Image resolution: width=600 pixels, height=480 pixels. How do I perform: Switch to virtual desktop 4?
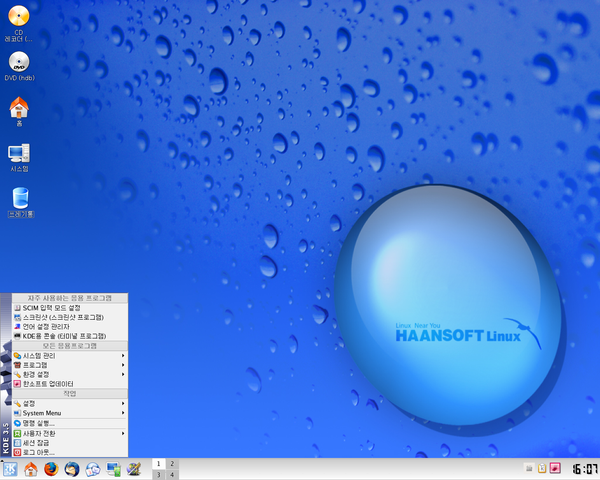(x=172, y=475)
